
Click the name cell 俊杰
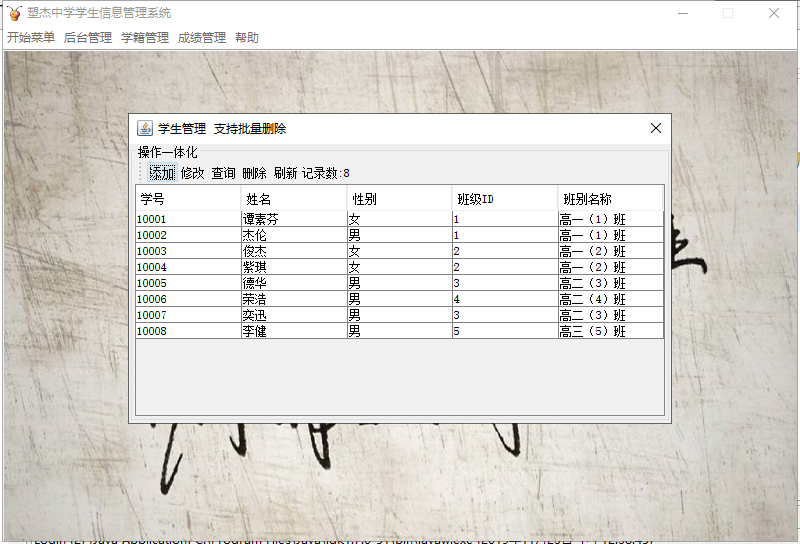[x=294, y=251]
